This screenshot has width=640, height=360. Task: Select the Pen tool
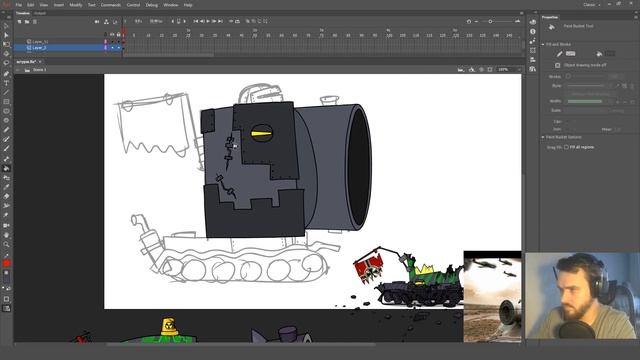[x=6, y=74]
